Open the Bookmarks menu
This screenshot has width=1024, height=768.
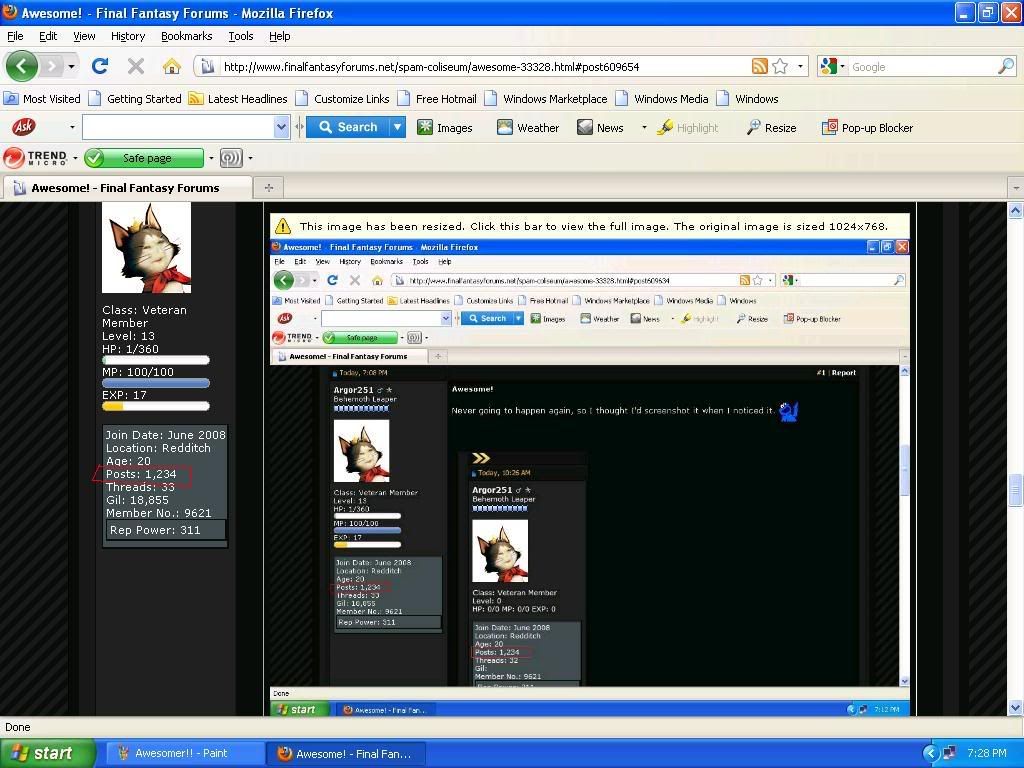point(186,36)
